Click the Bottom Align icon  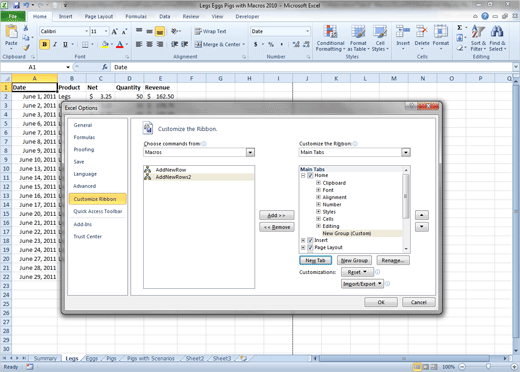coord(160,32)
